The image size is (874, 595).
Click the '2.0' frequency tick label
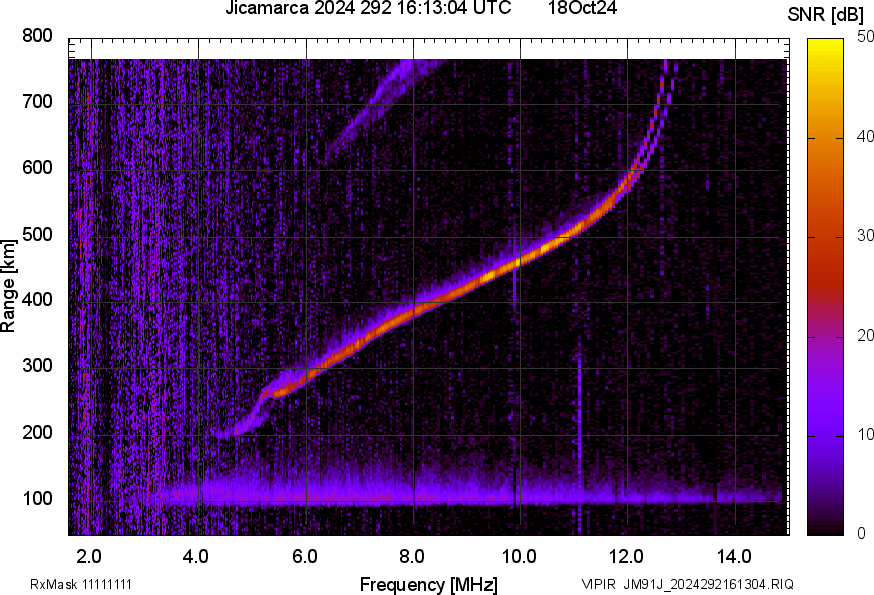click(x=89, y=556)
